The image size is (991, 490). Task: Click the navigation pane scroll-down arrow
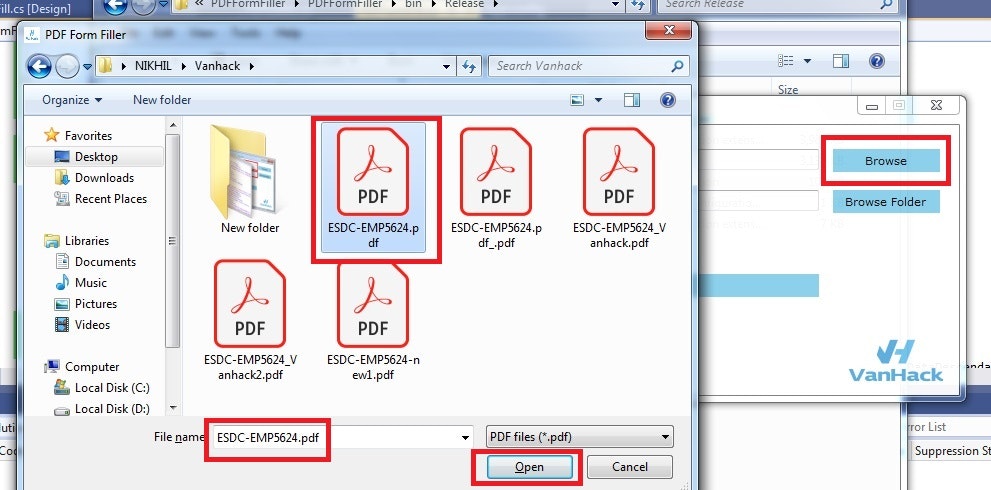pyautogui.click(x=173, y=408)
